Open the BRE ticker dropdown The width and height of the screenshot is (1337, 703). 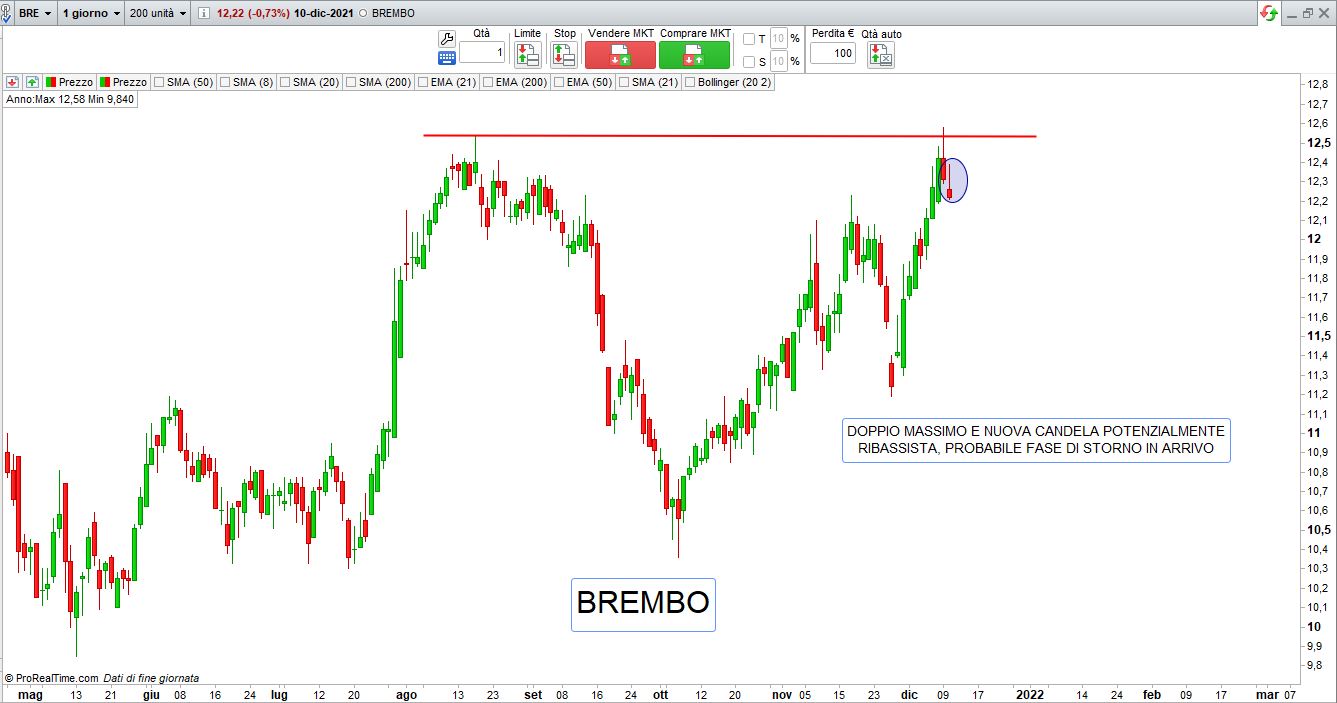35,14
